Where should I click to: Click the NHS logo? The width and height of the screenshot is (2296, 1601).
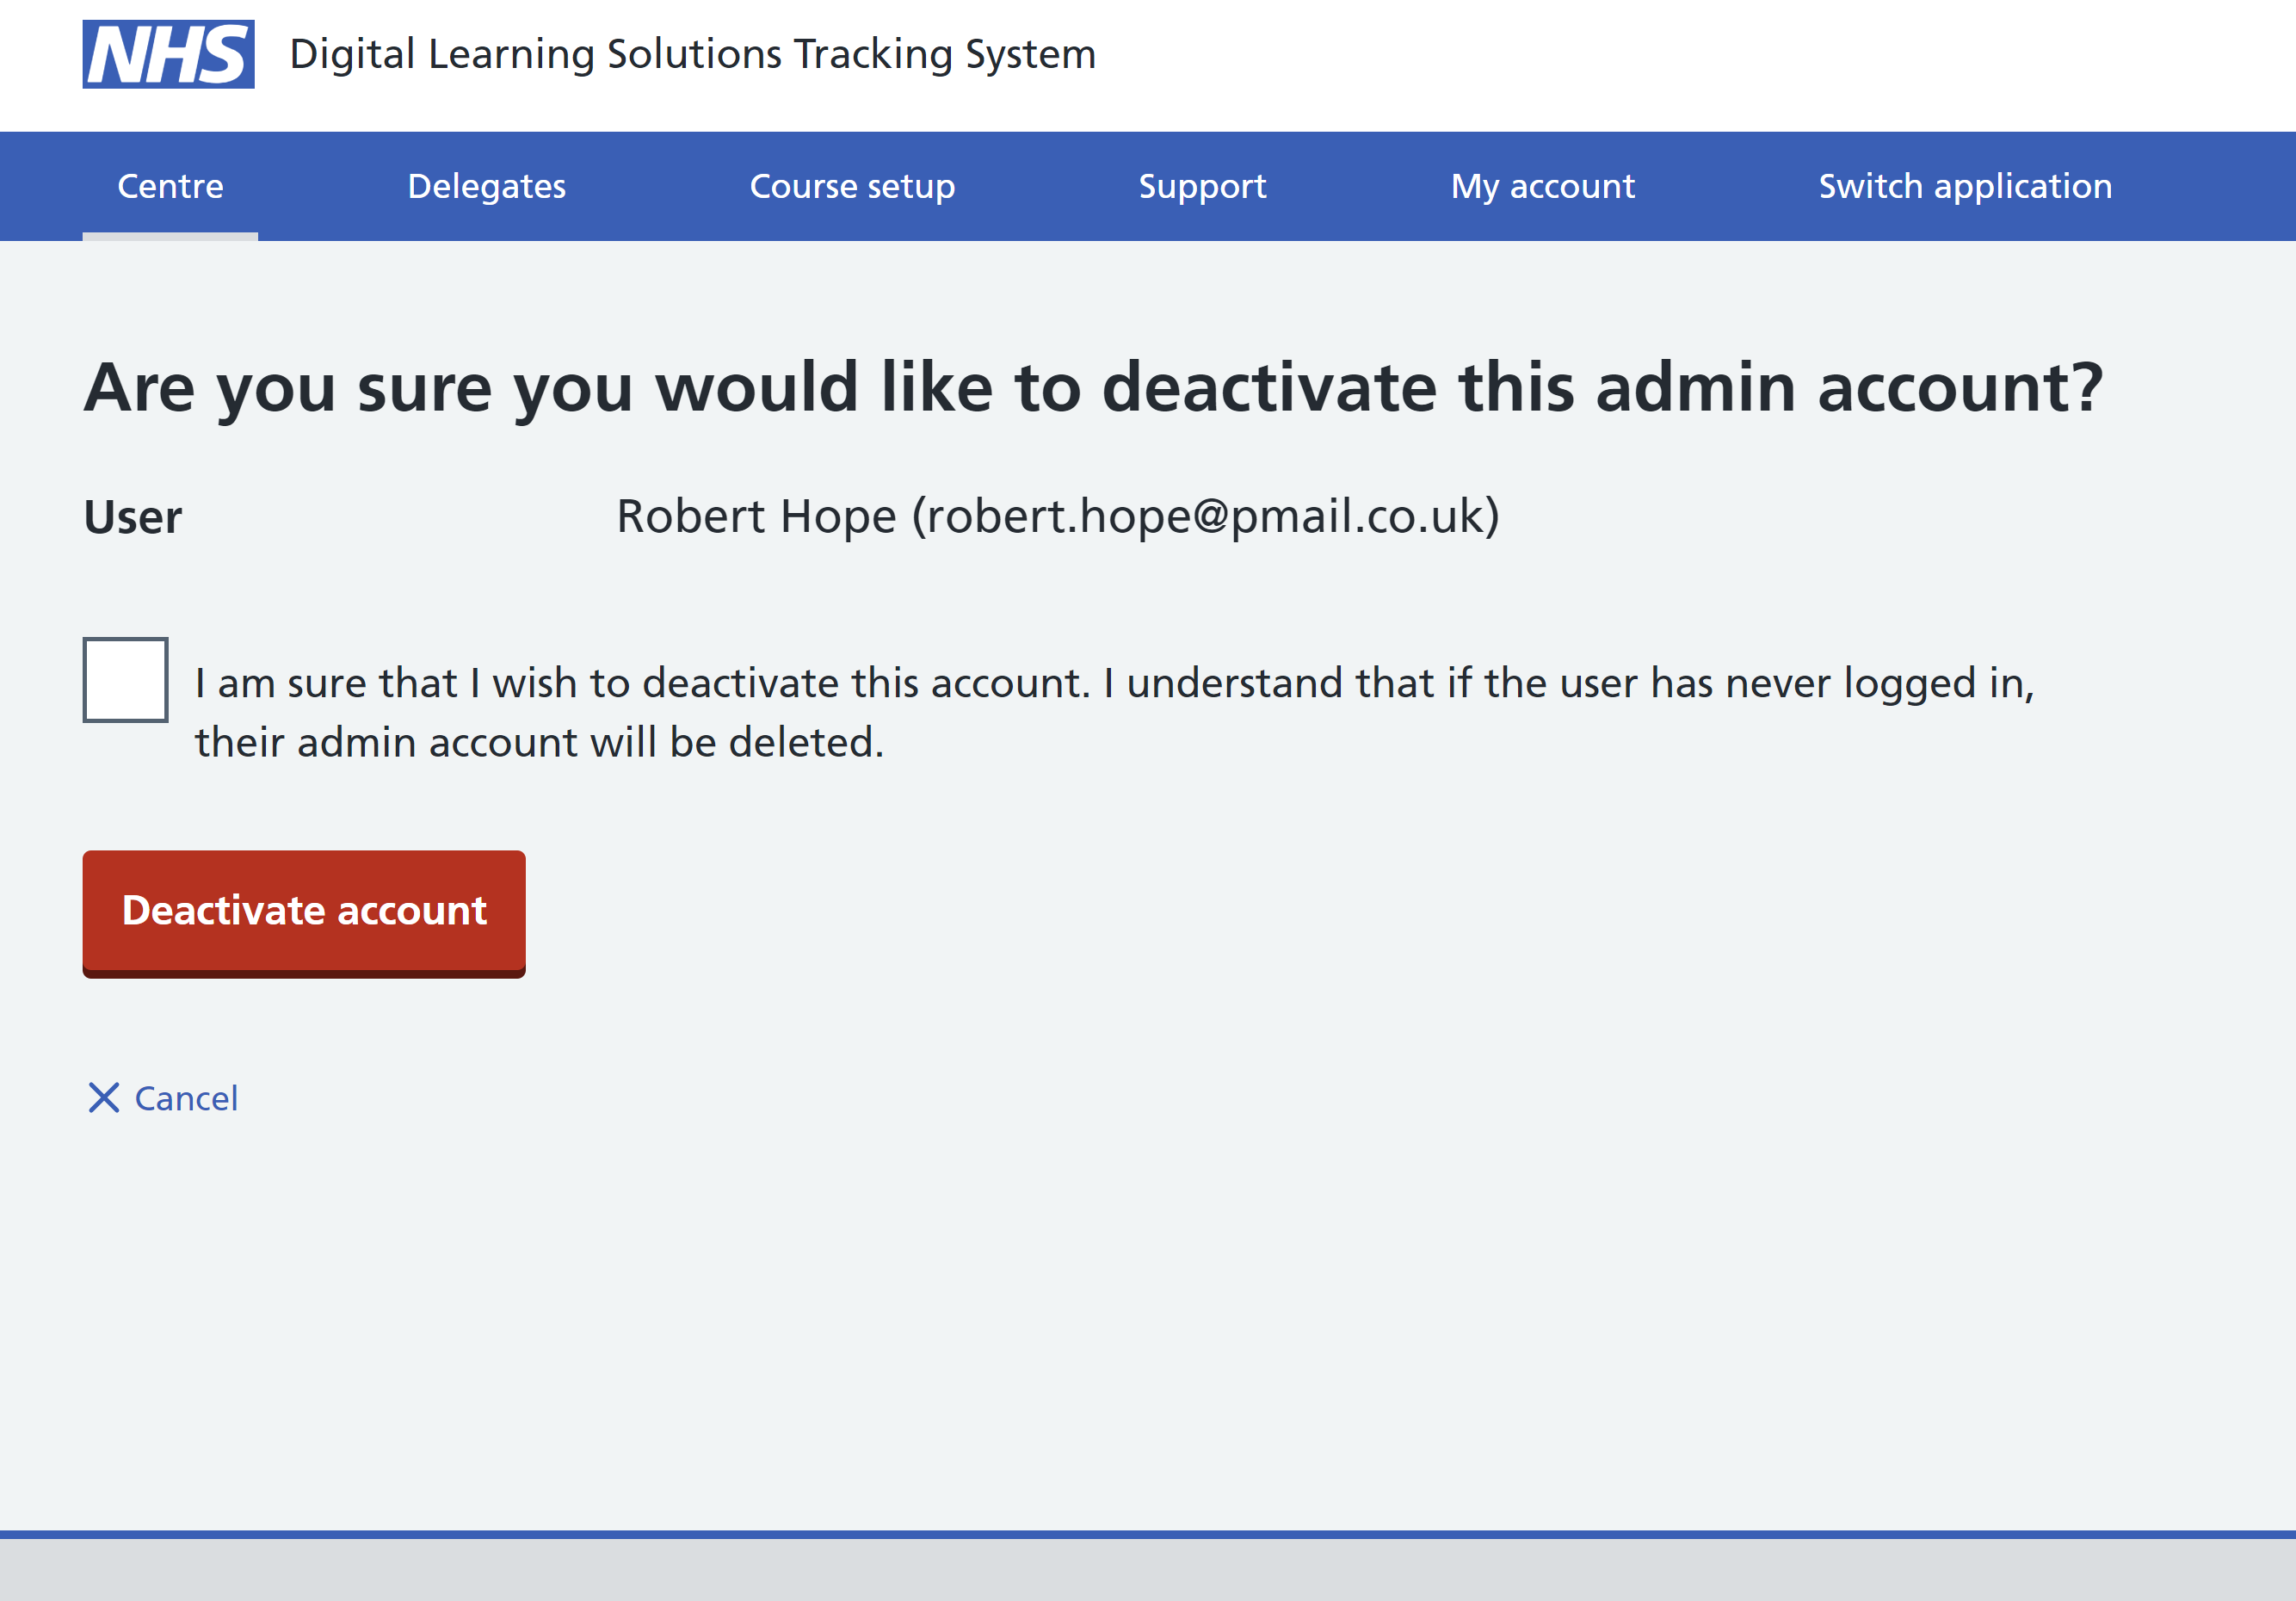click(x=168, y=54)
